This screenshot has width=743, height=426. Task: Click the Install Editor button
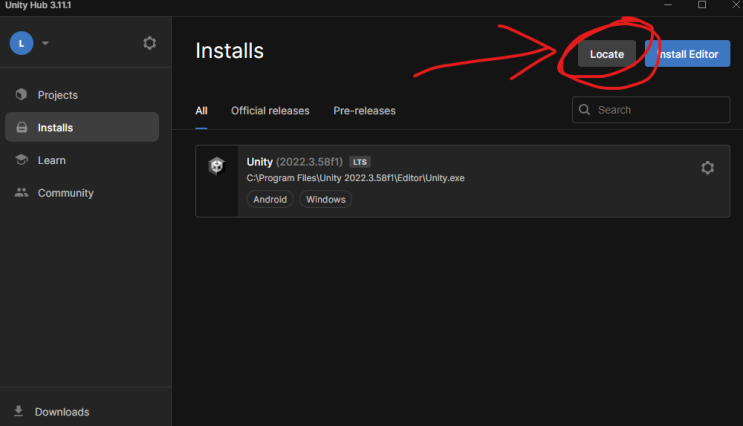[x=687, y=54]
